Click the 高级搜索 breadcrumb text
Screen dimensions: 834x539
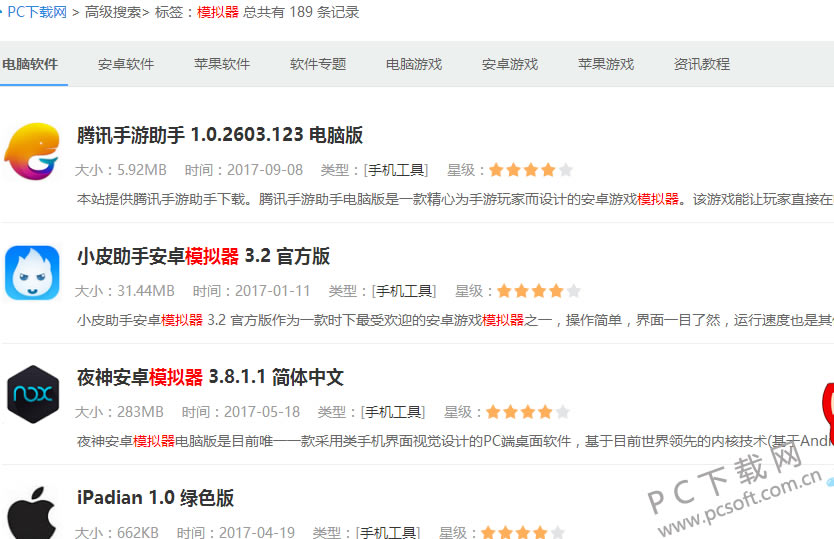click(113, 12)
